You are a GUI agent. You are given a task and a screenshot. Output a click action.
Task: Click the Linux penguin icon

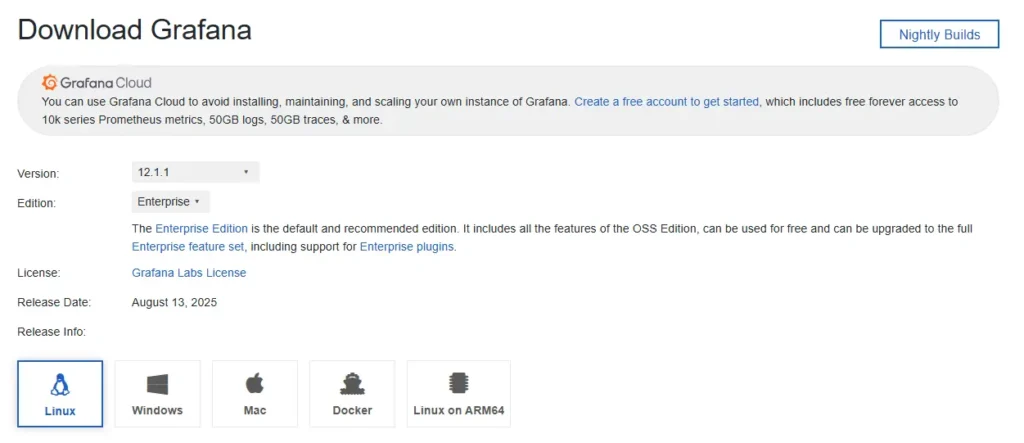click(60, 384)
